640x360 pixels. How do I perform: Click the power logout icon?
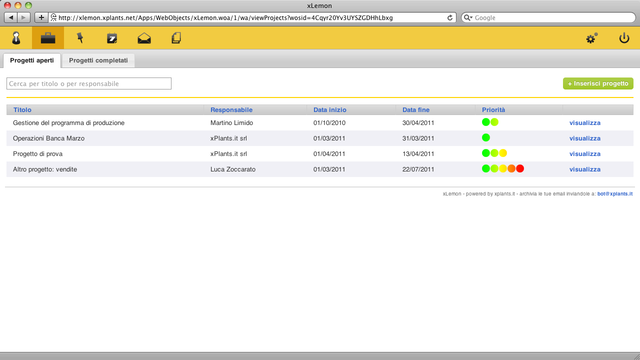click(x=624, y=38)
